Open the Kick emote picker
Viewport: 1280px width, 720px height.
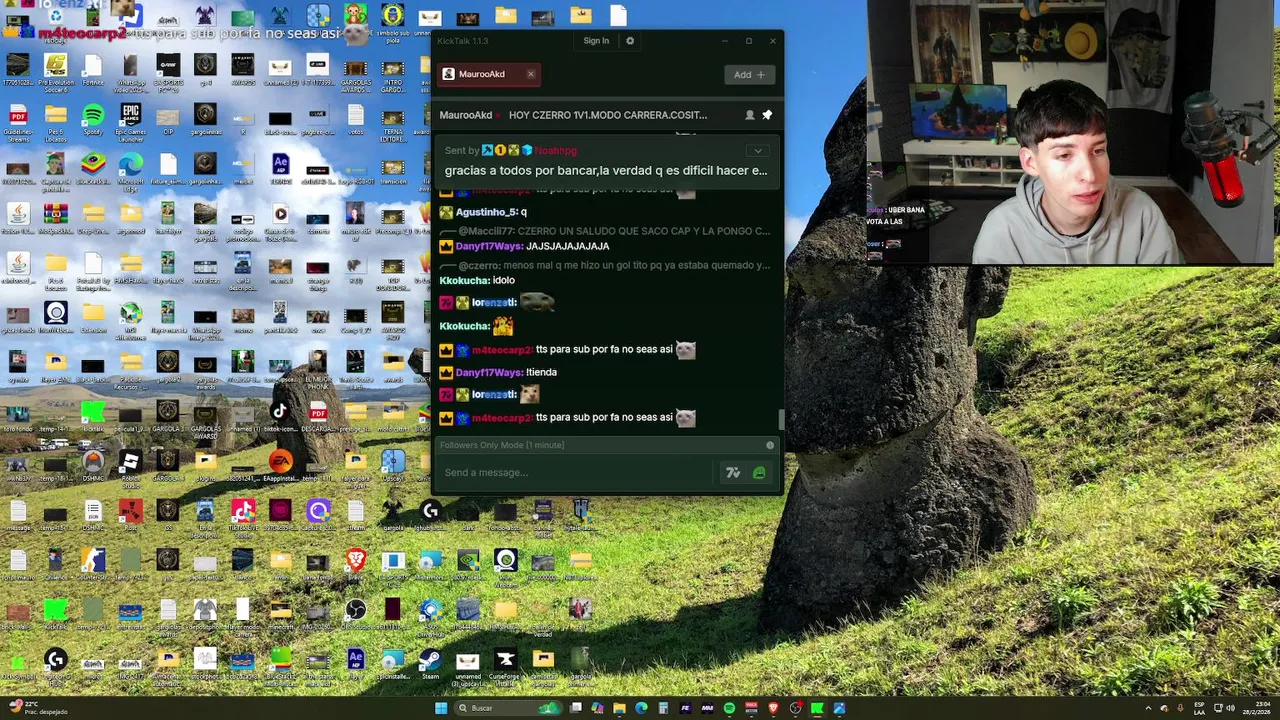click(x=759, y=473)
